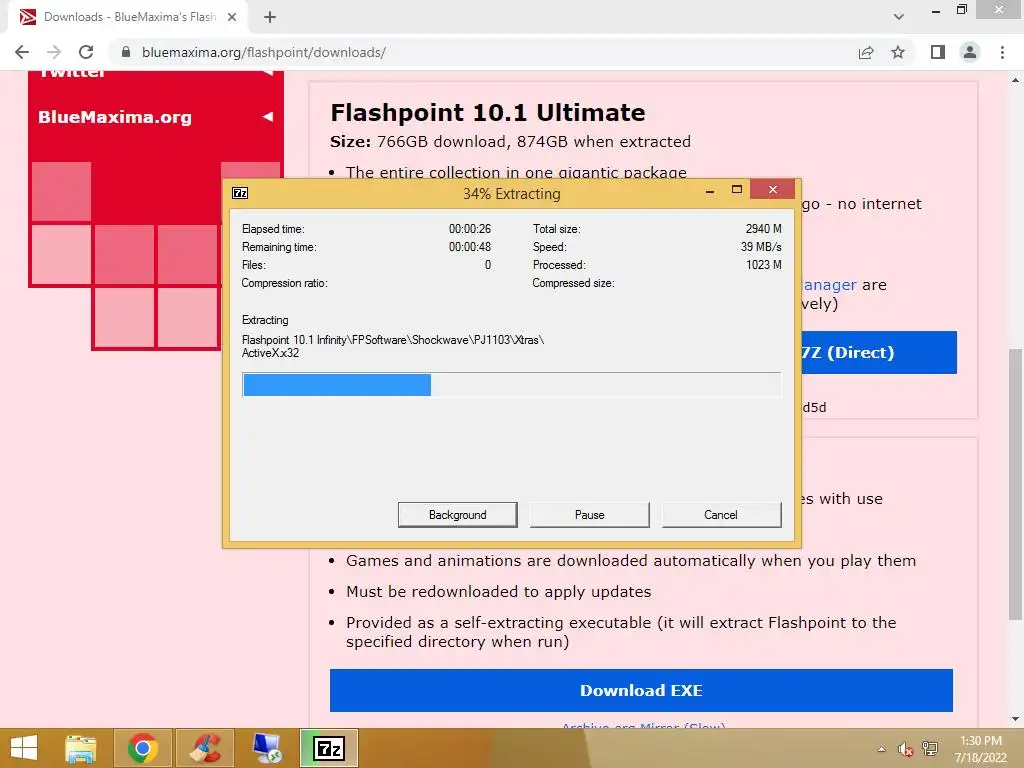Open a new tab with plus button
This screenshot has width=1024, height=768.
pyautogui.click(x=270, y=17)
